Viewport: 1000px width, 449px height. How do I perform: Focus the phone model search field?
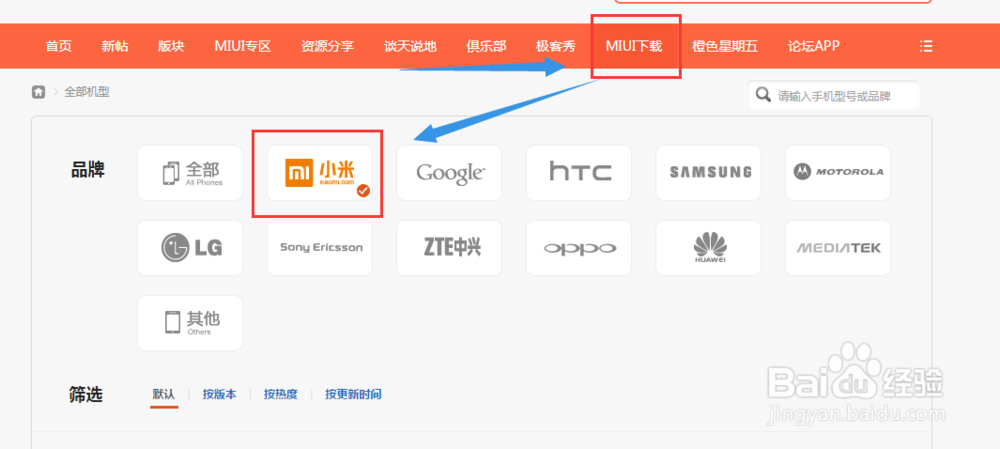(834, 96)
